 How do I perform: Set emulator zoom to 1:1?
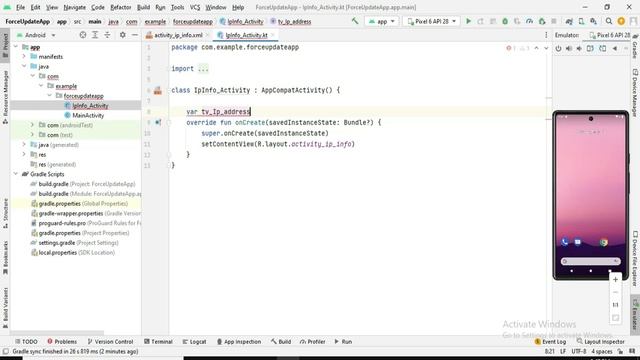point(615,305)
